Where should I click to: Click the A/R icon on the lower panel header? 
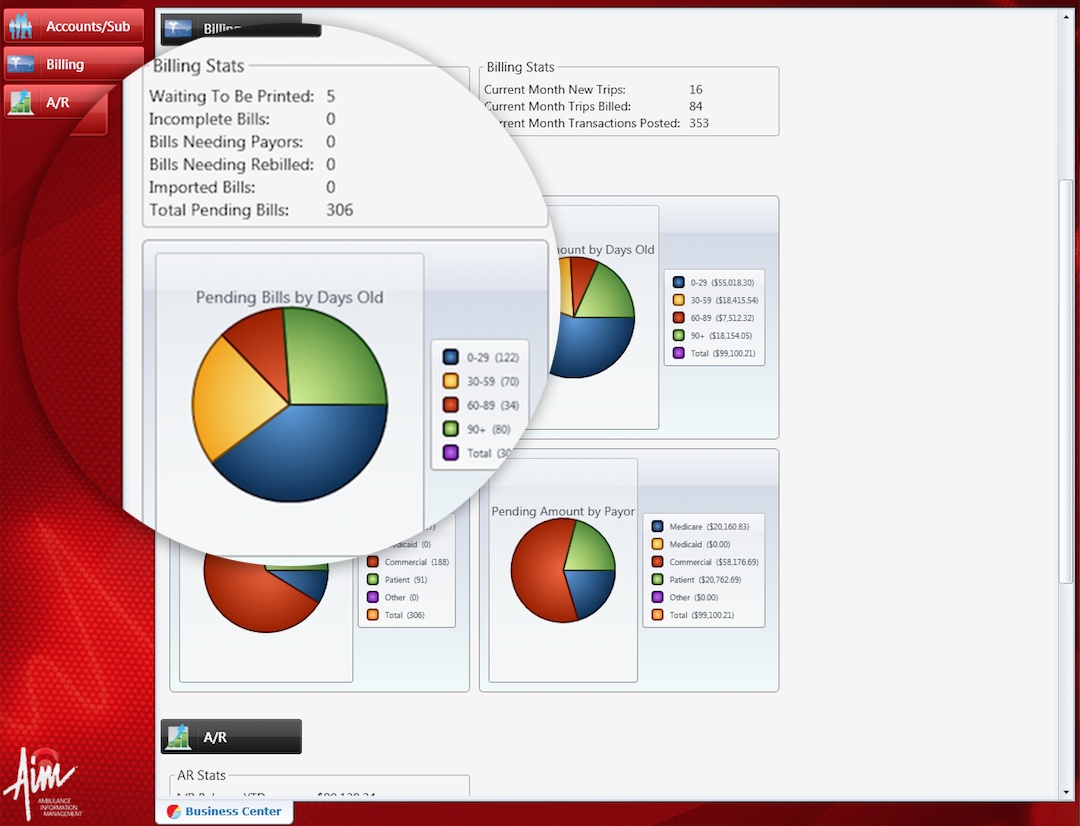coord(179,736)
